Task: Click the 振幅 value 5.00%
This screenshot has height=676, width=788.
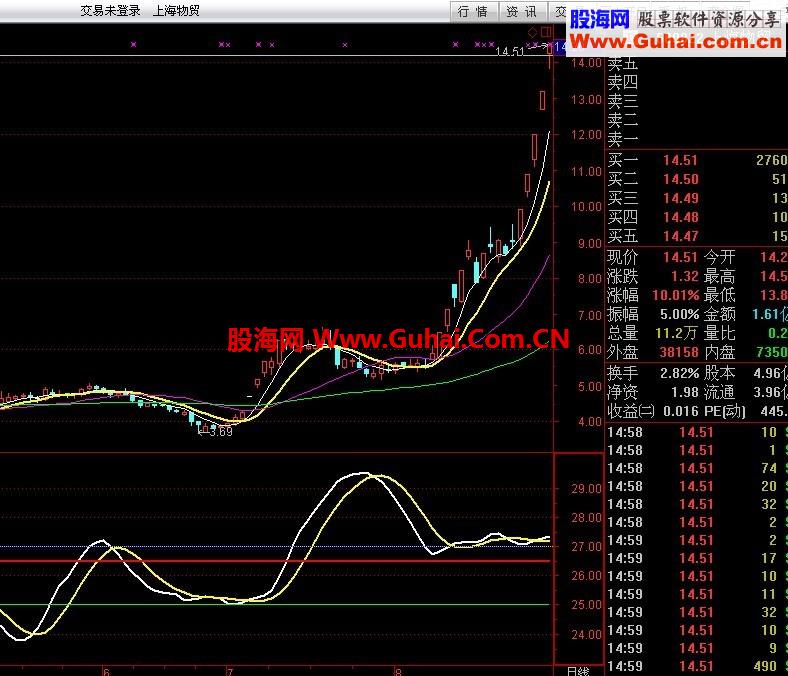Action: tap(679, 315)
